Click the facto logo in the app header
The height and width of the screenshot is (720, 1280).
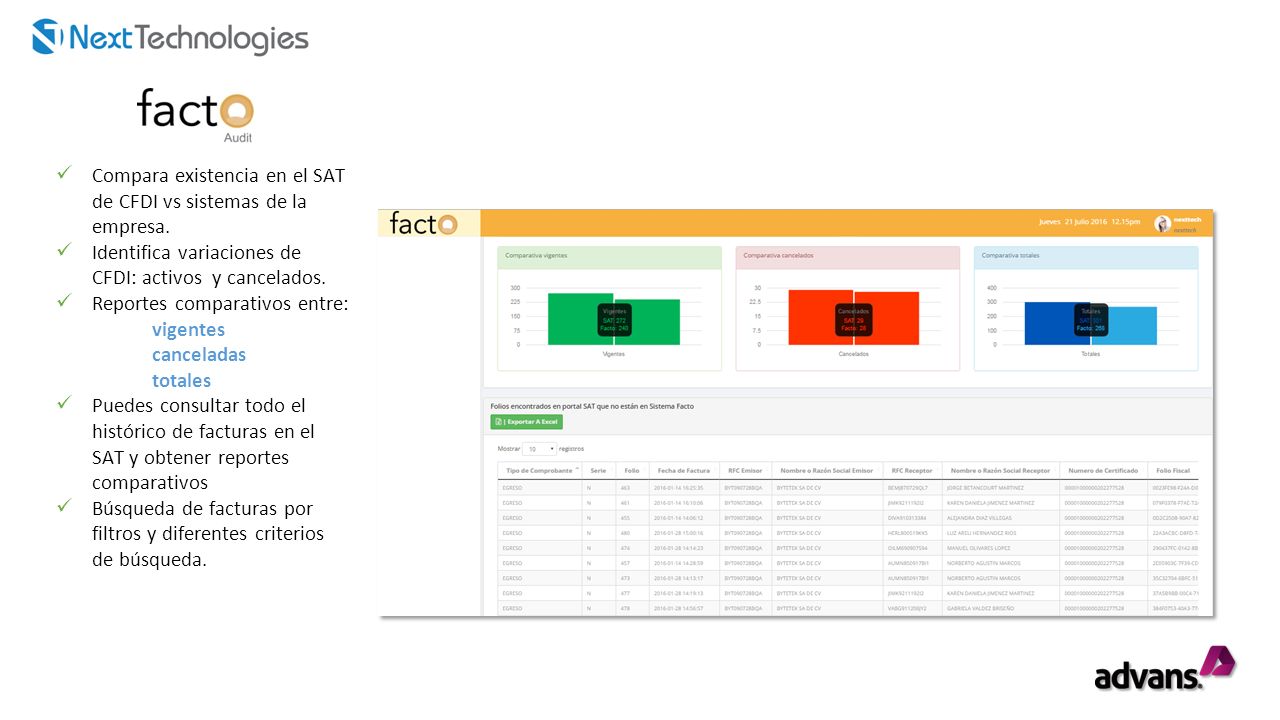pos(423,223)
